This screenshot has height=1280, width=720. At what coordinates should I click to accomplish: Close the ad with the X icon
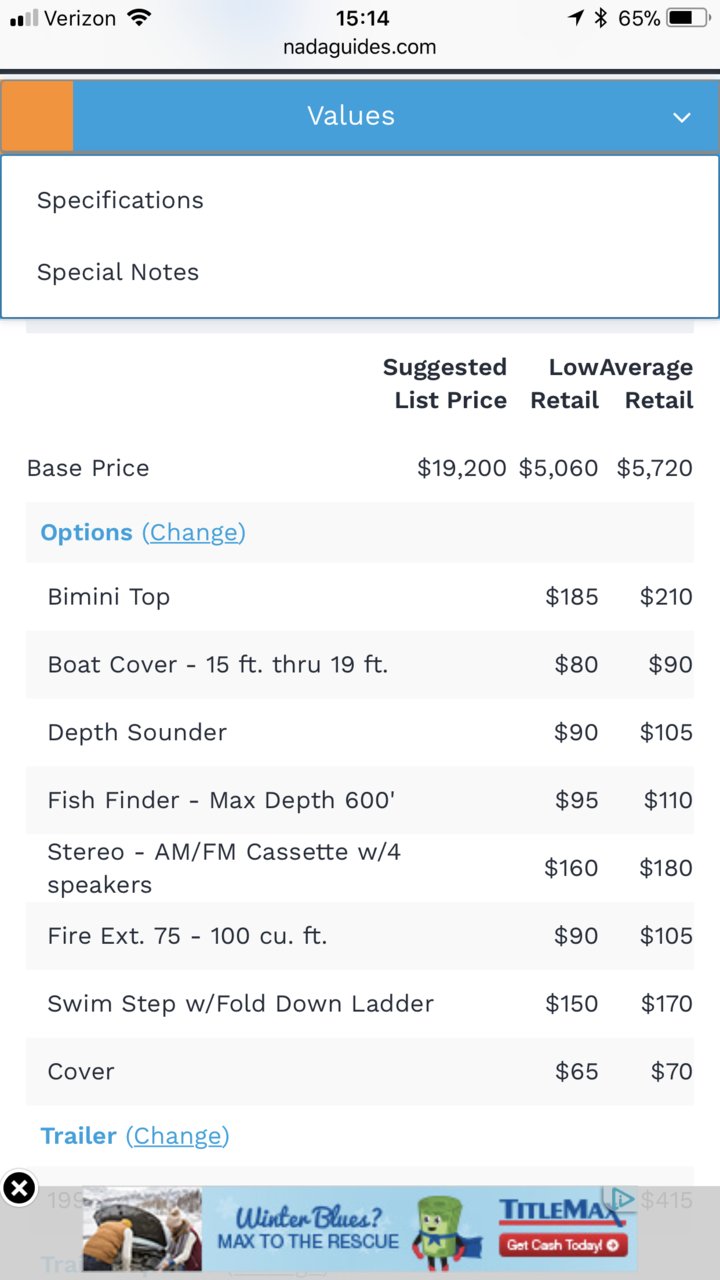pos(18,1188)
